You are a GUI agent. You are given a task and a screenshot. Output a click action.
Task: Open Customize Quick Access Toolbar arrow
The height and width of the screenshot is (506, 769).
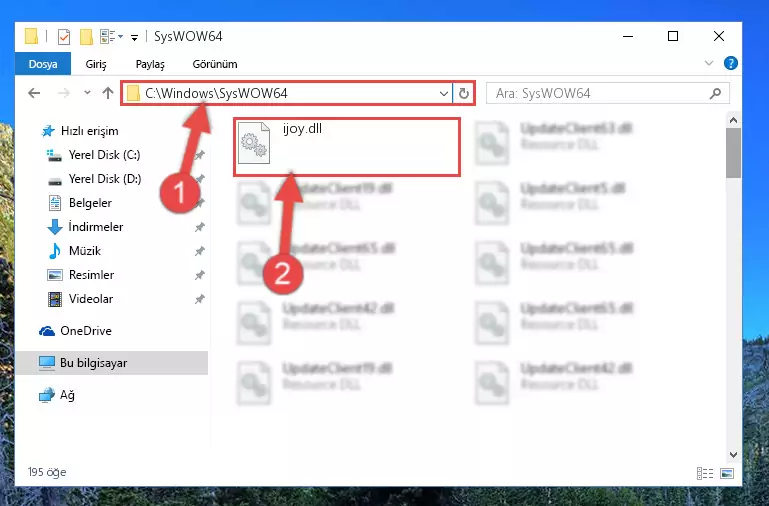point(134,37)
